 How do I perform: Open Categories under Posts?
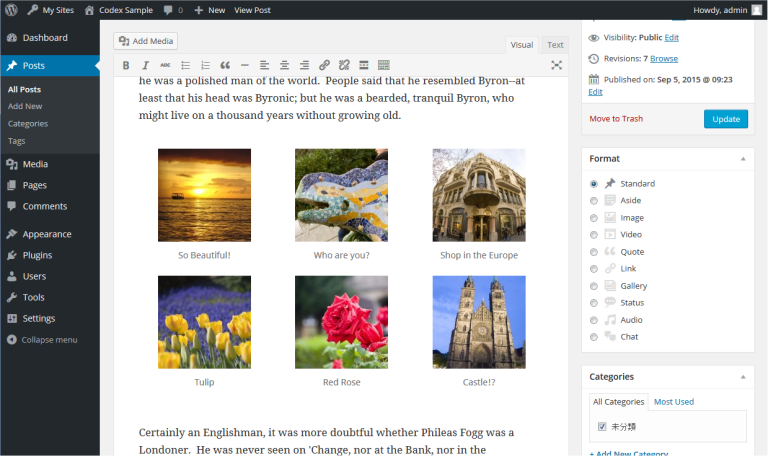coord(28,124)
